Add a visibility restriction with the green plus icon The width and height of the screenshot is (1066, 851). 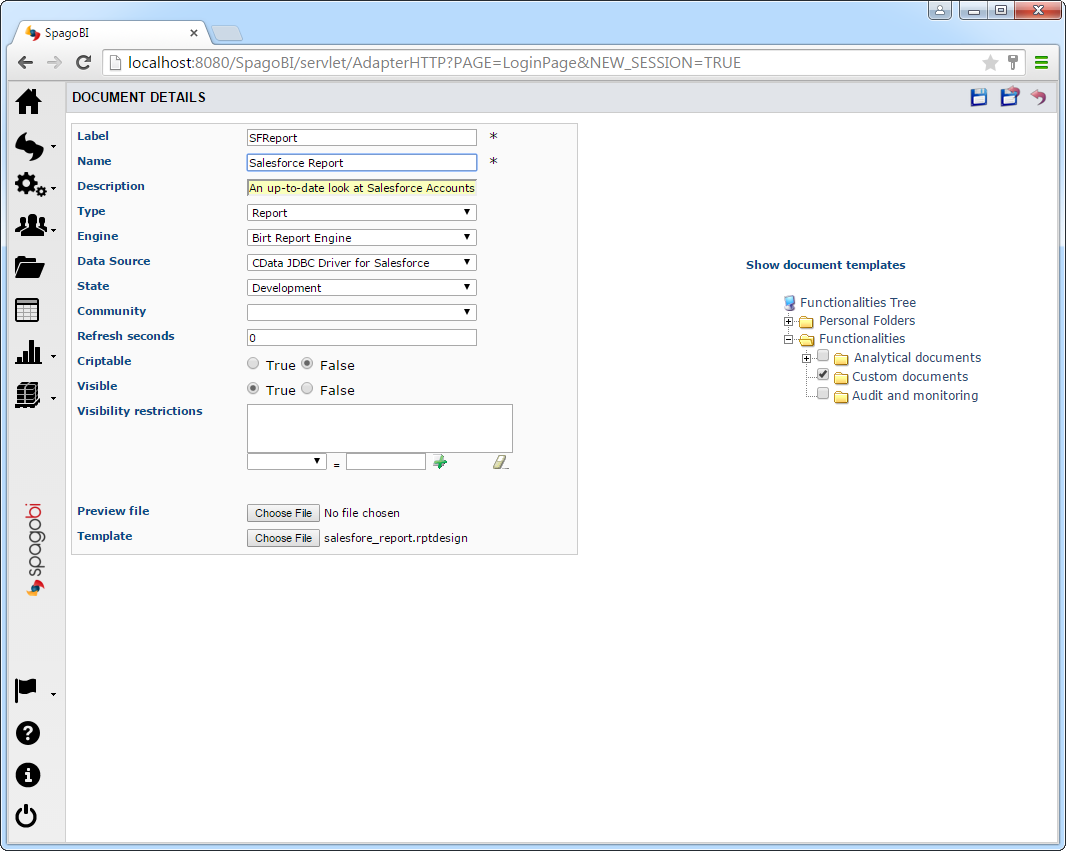pos(440,462)
